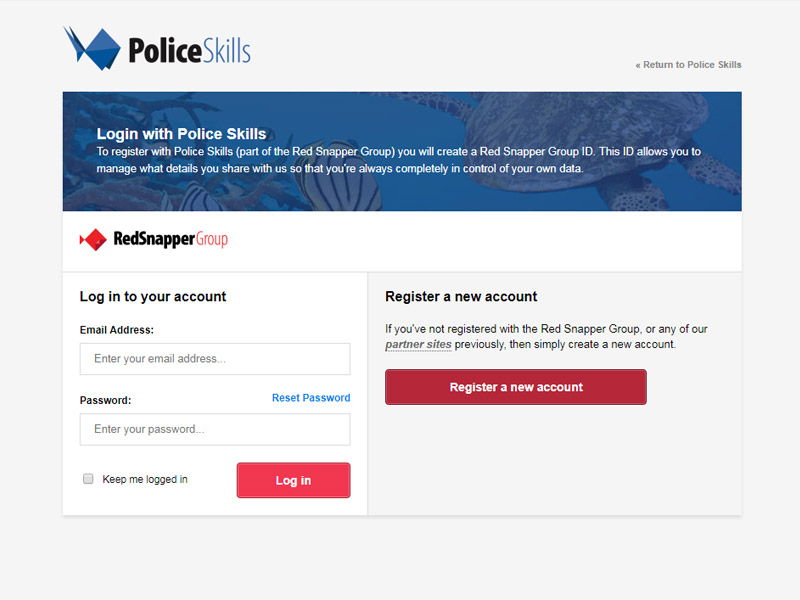The width and height of the screenshot is (800, 600).
Task: Click the 'Email Address:' field label
Action: [x=117, y=330]
